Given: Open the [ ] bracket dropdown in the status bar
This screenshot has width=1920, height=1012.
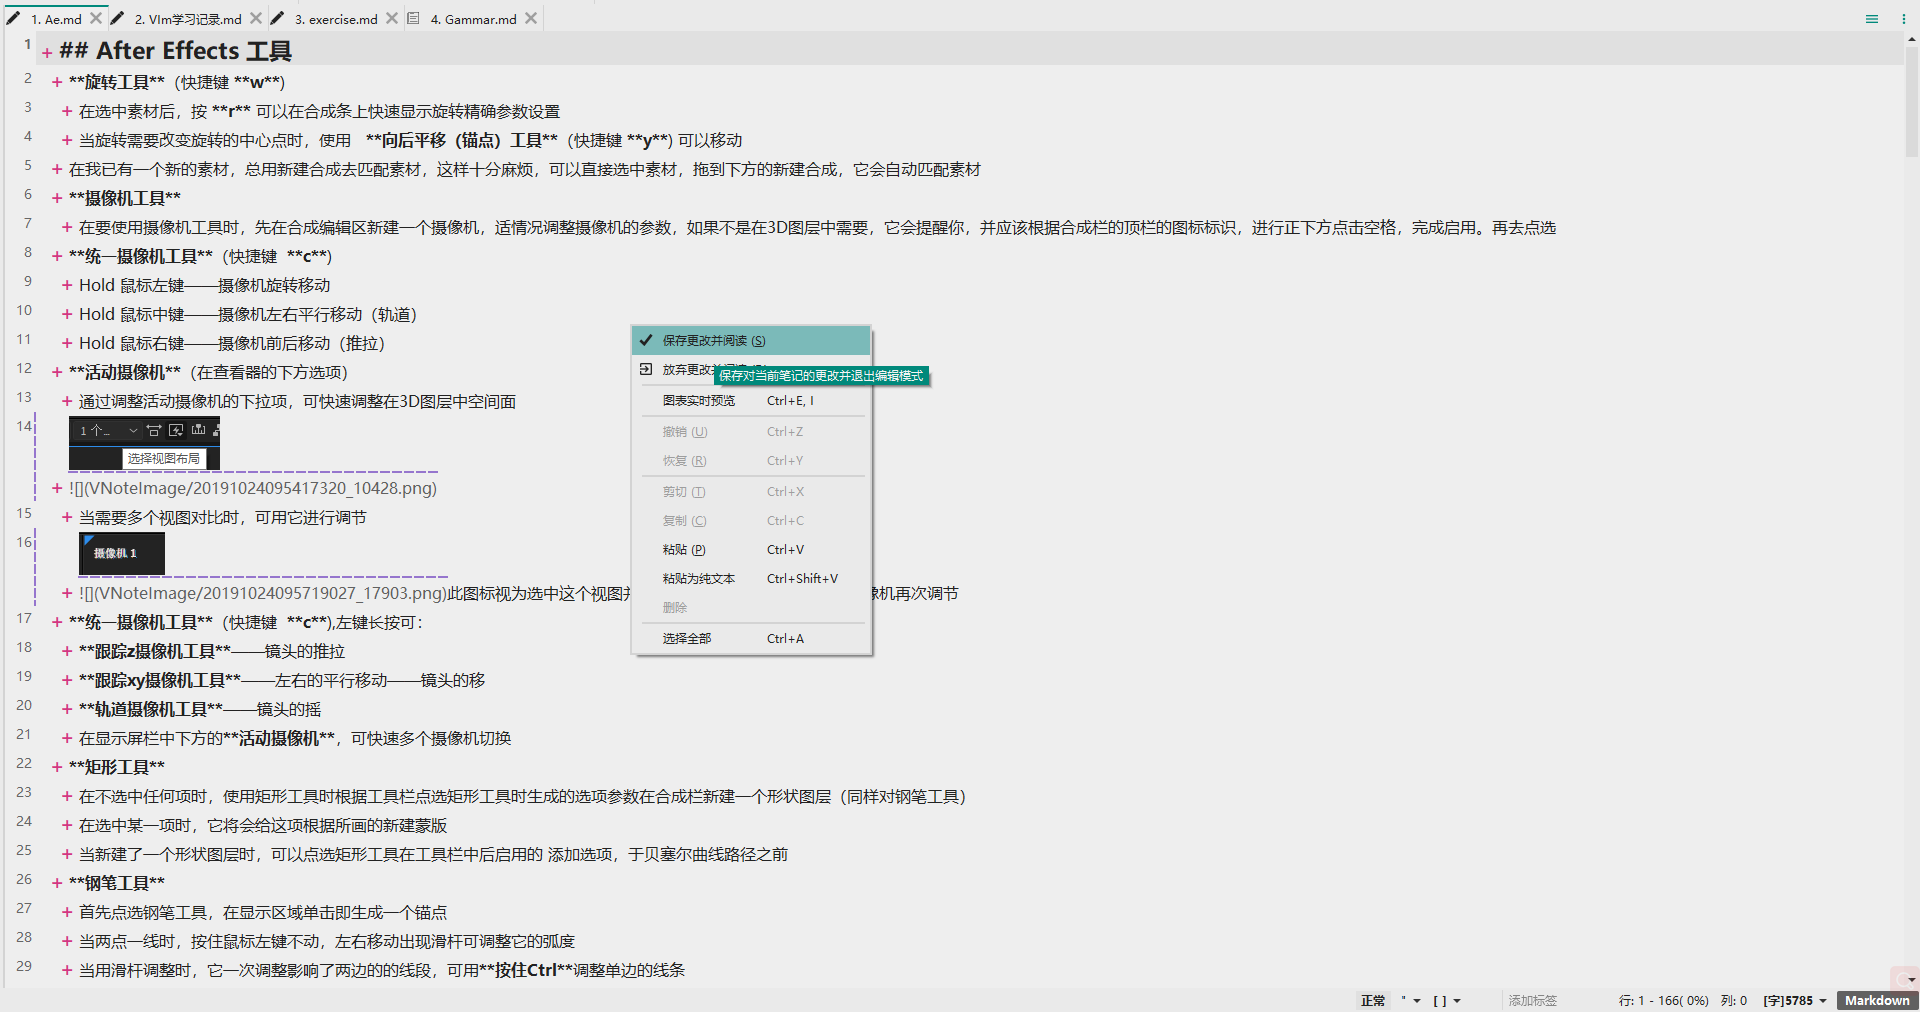Looking at the screenshot, I should click(1447, 1000).
